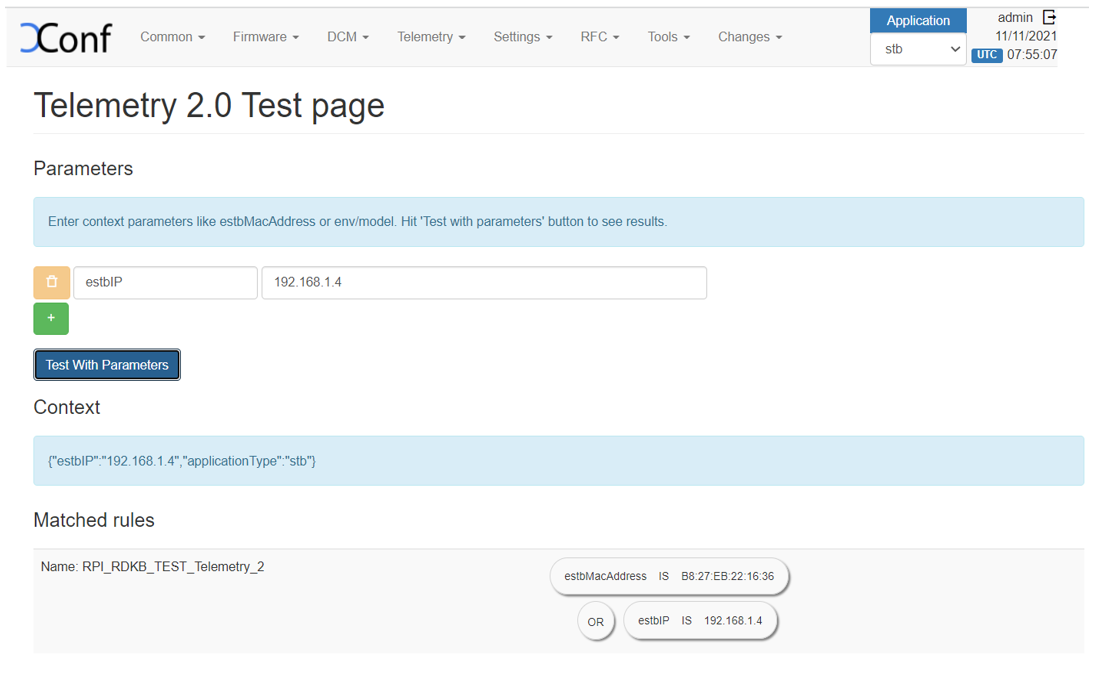The width and height of the screenshot is (1097, 673).
Task: Click the estbMacAddress IS rule condition
Action: click(x=669, y=576)
